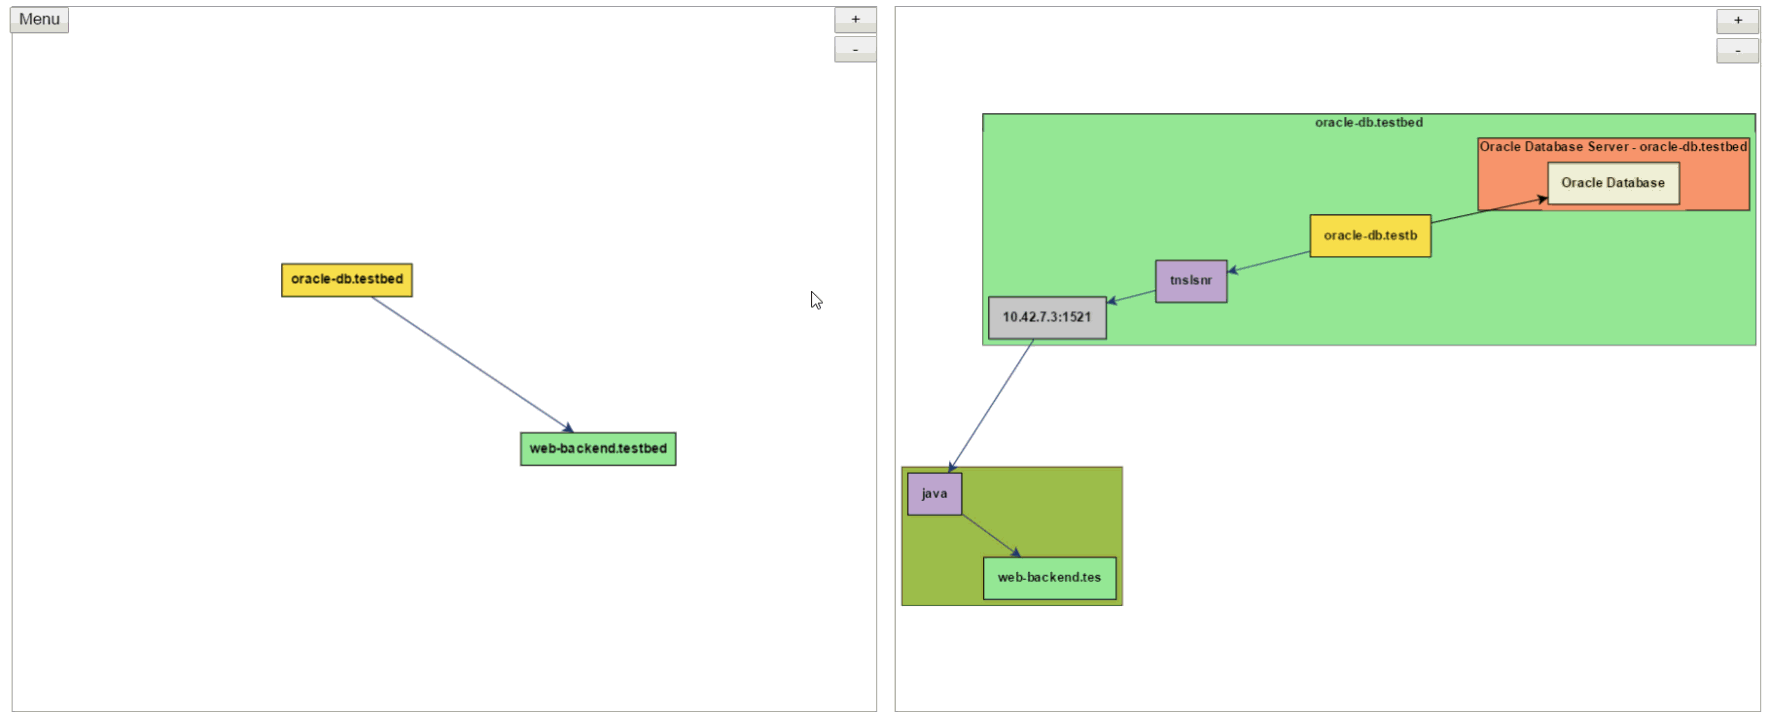Click the edge from oracle-db.testb to tnslsnr
1770x720 pixels.
point(1269,262)
